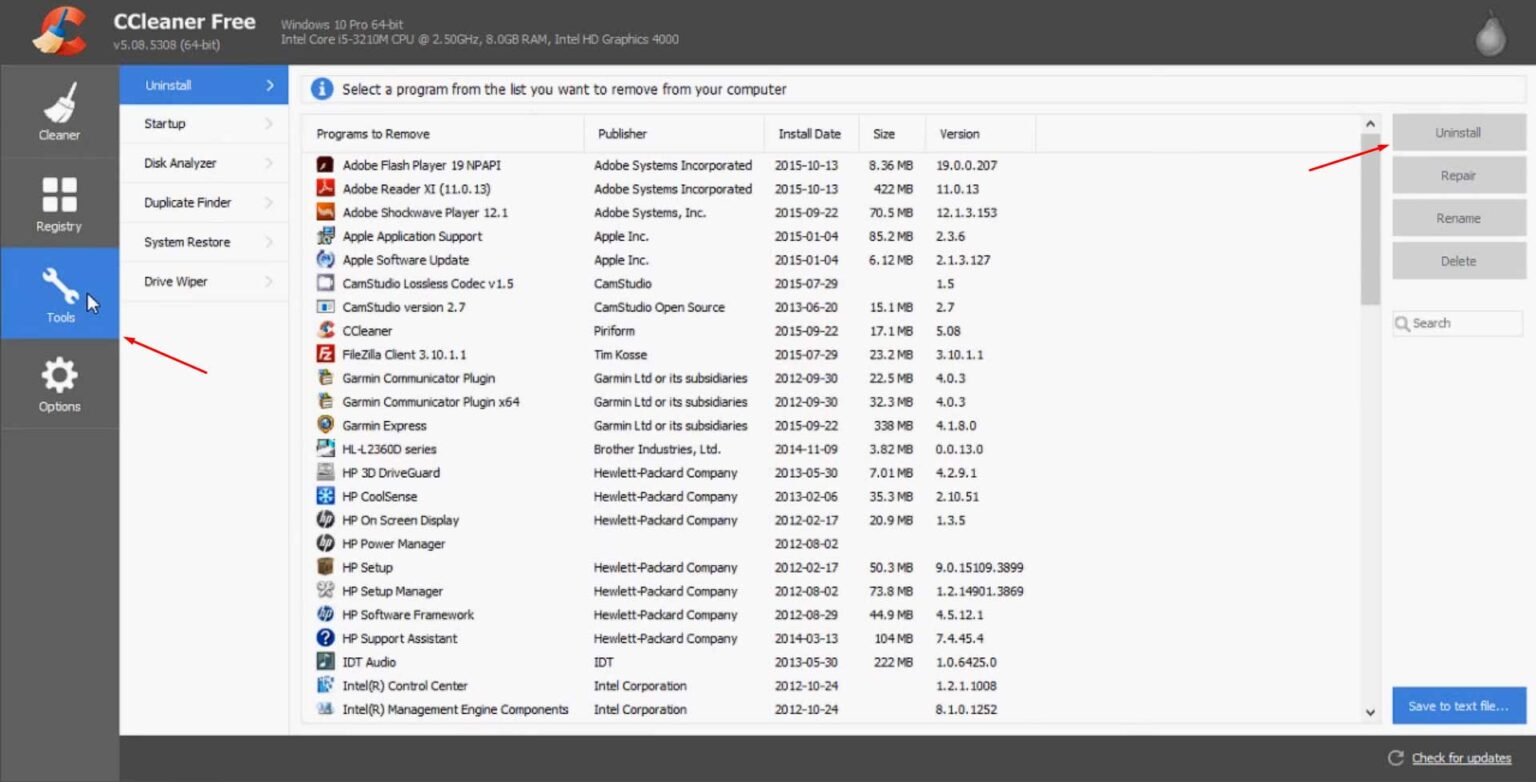Click the scrollbar down arrow of program list
Screen dimensions: 1536x782
[1370, 712]
